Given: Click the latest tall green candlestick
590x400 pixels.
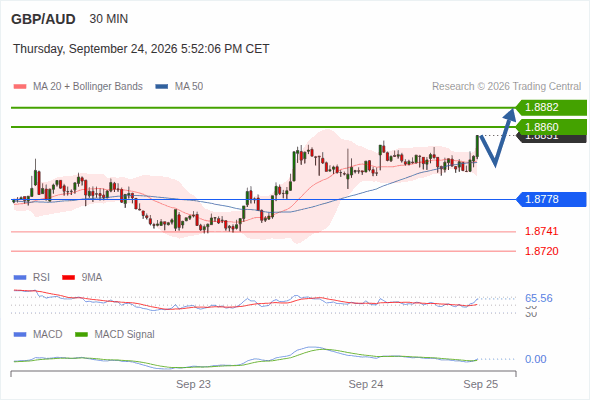Looking at the screenshot, I should tap(477, 146).
